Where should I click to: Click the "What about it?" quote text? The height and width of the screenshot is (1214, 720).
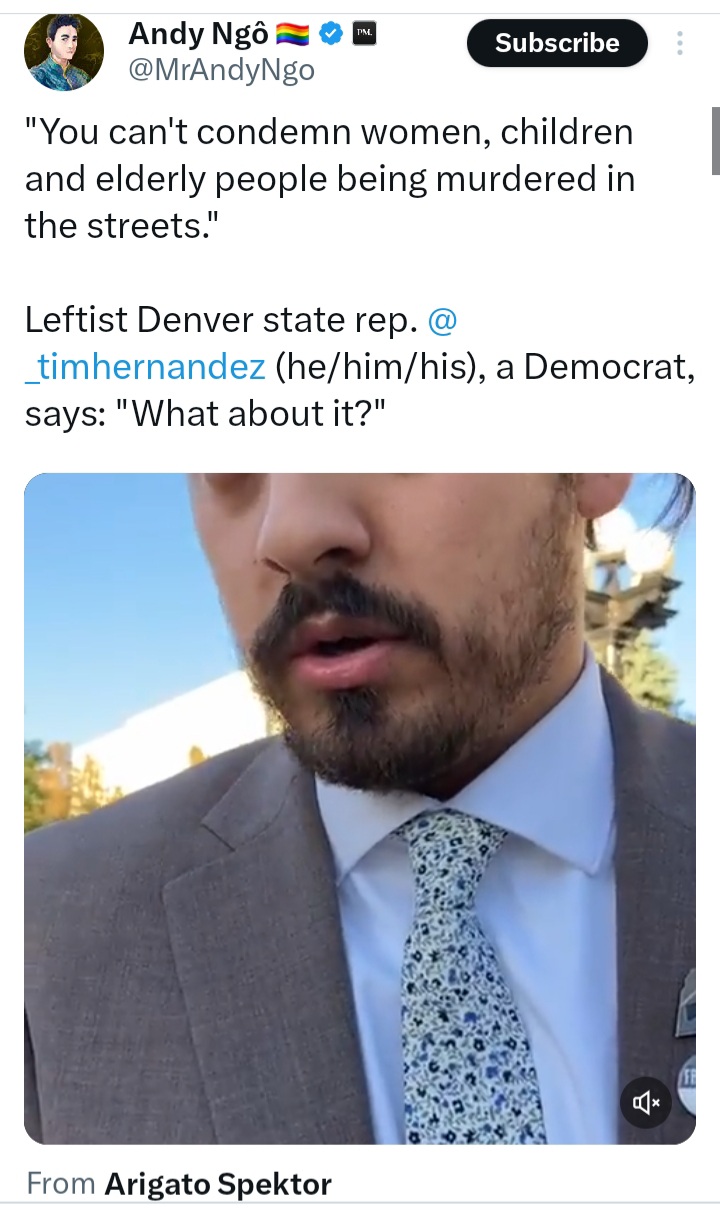click(251, 412)
